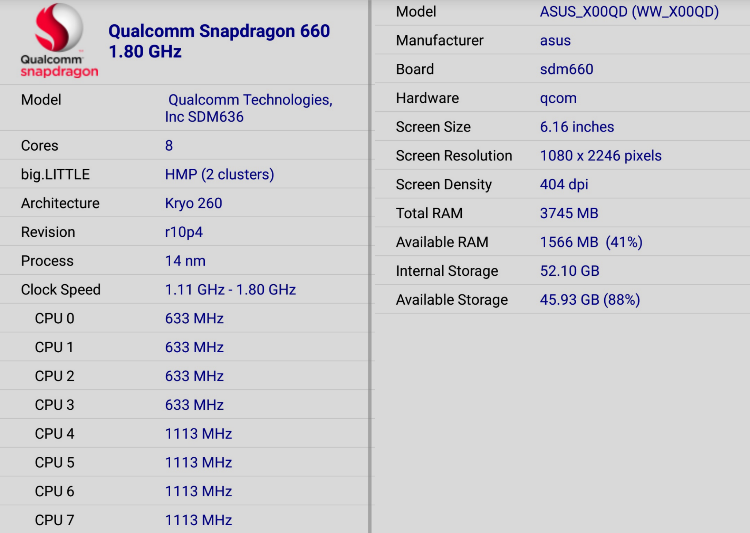Select the Hardware value qcom
The image size is (750, 533).
tap(558, 99)
